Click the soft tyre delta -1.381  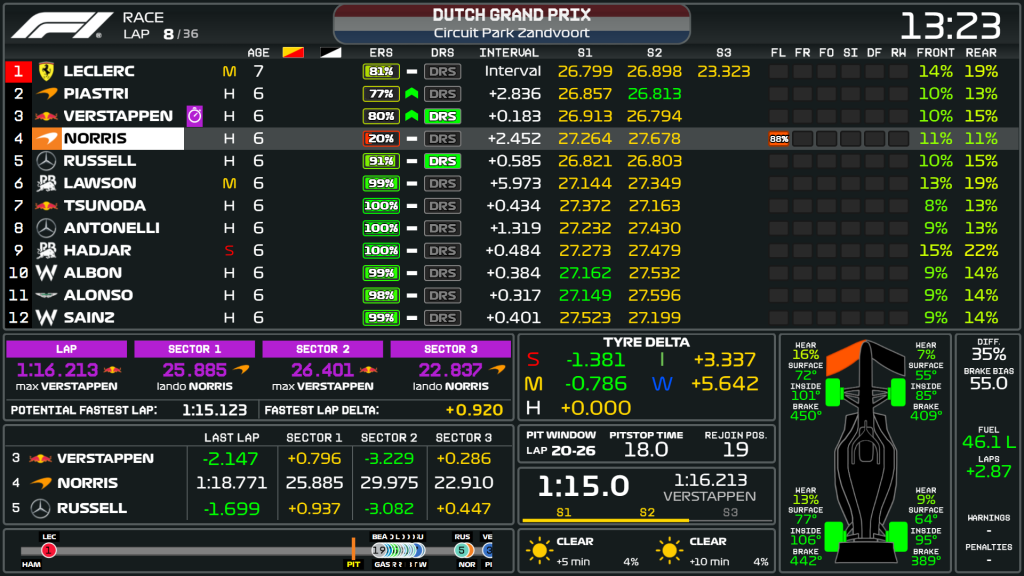click(595, 360)
